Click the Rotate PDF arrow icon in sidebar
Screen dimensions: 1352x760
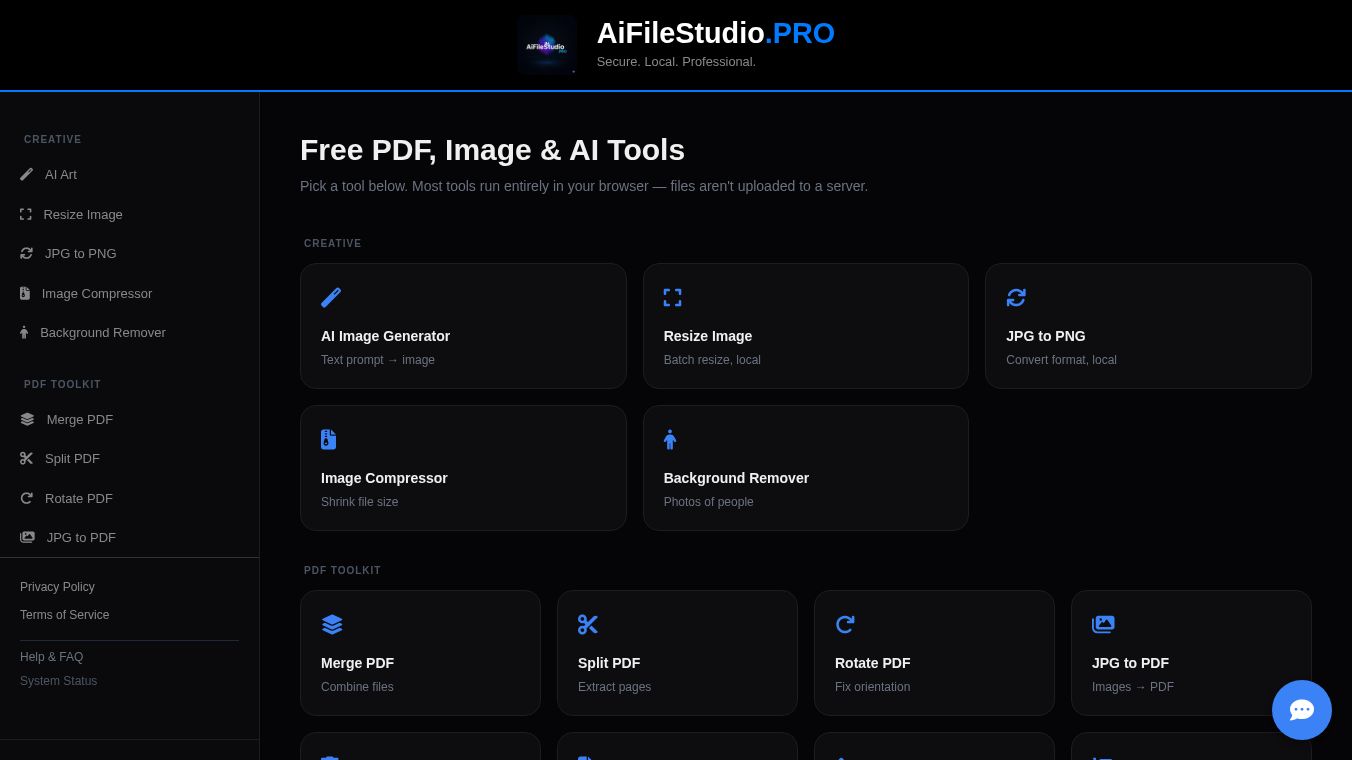tap(27, 498)
